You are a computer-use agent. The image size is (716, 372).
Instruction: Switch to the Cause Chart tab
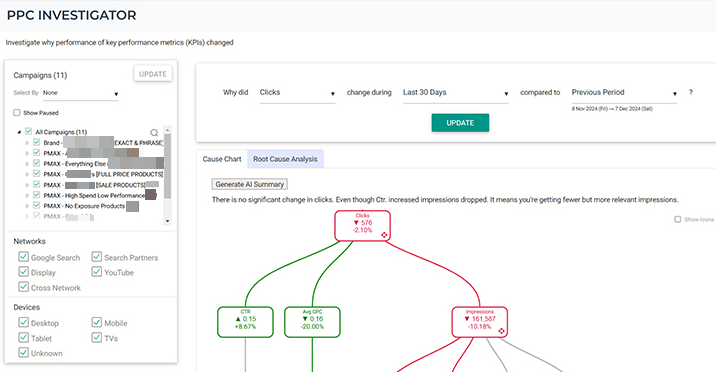pos(222,159)
